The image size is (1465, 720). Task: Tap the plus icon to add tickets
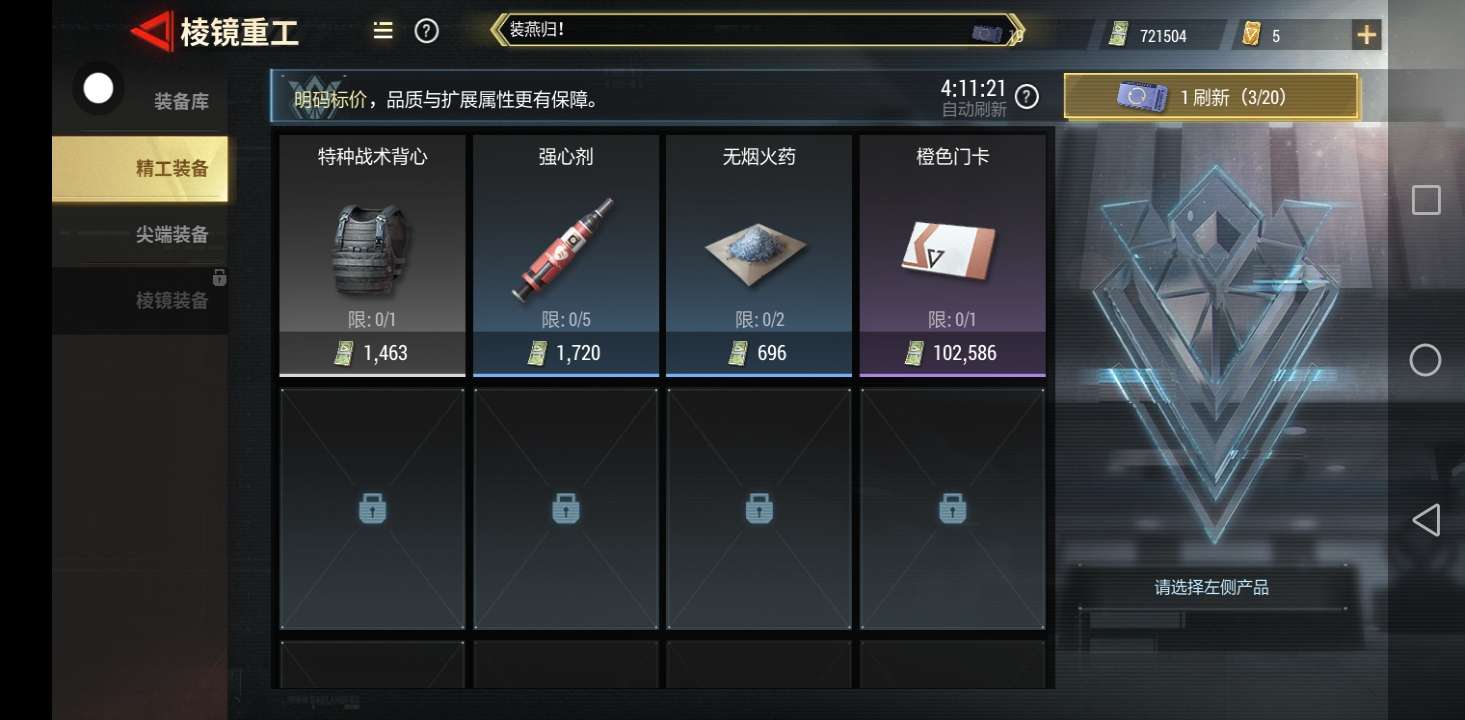1366,35
